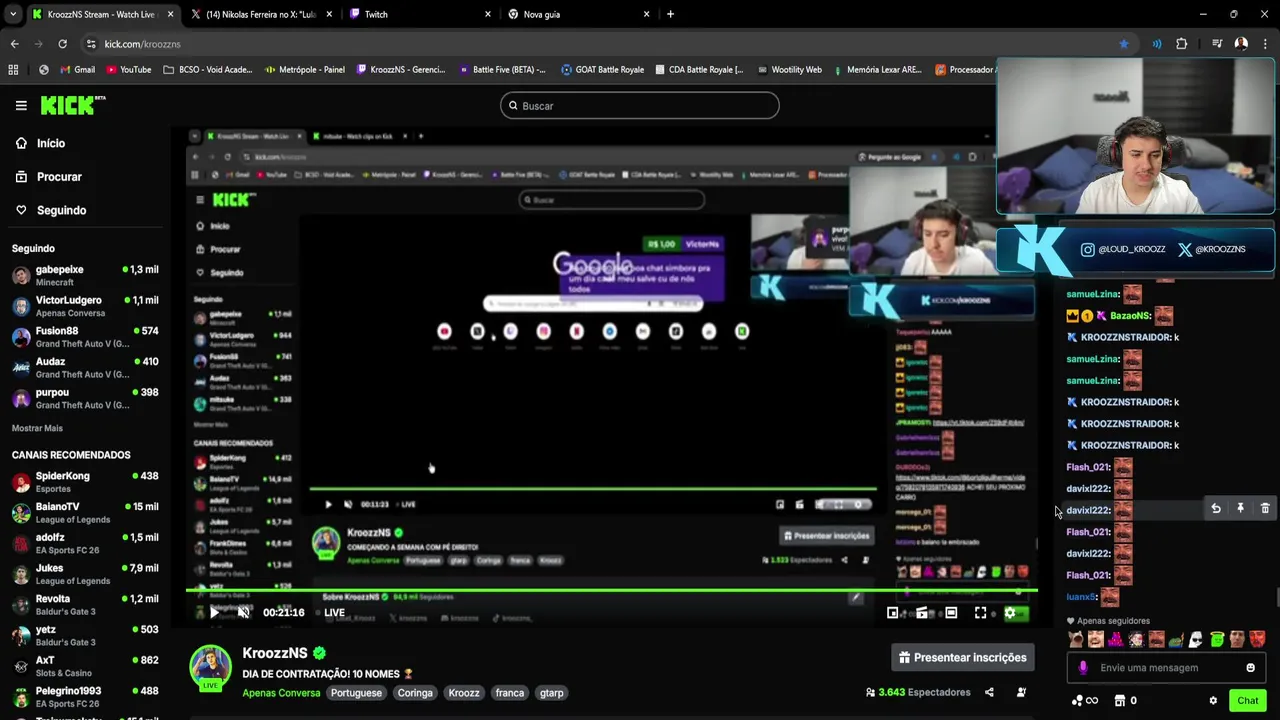
Task: Select the Portuguese tag
Action: (356, 693)
